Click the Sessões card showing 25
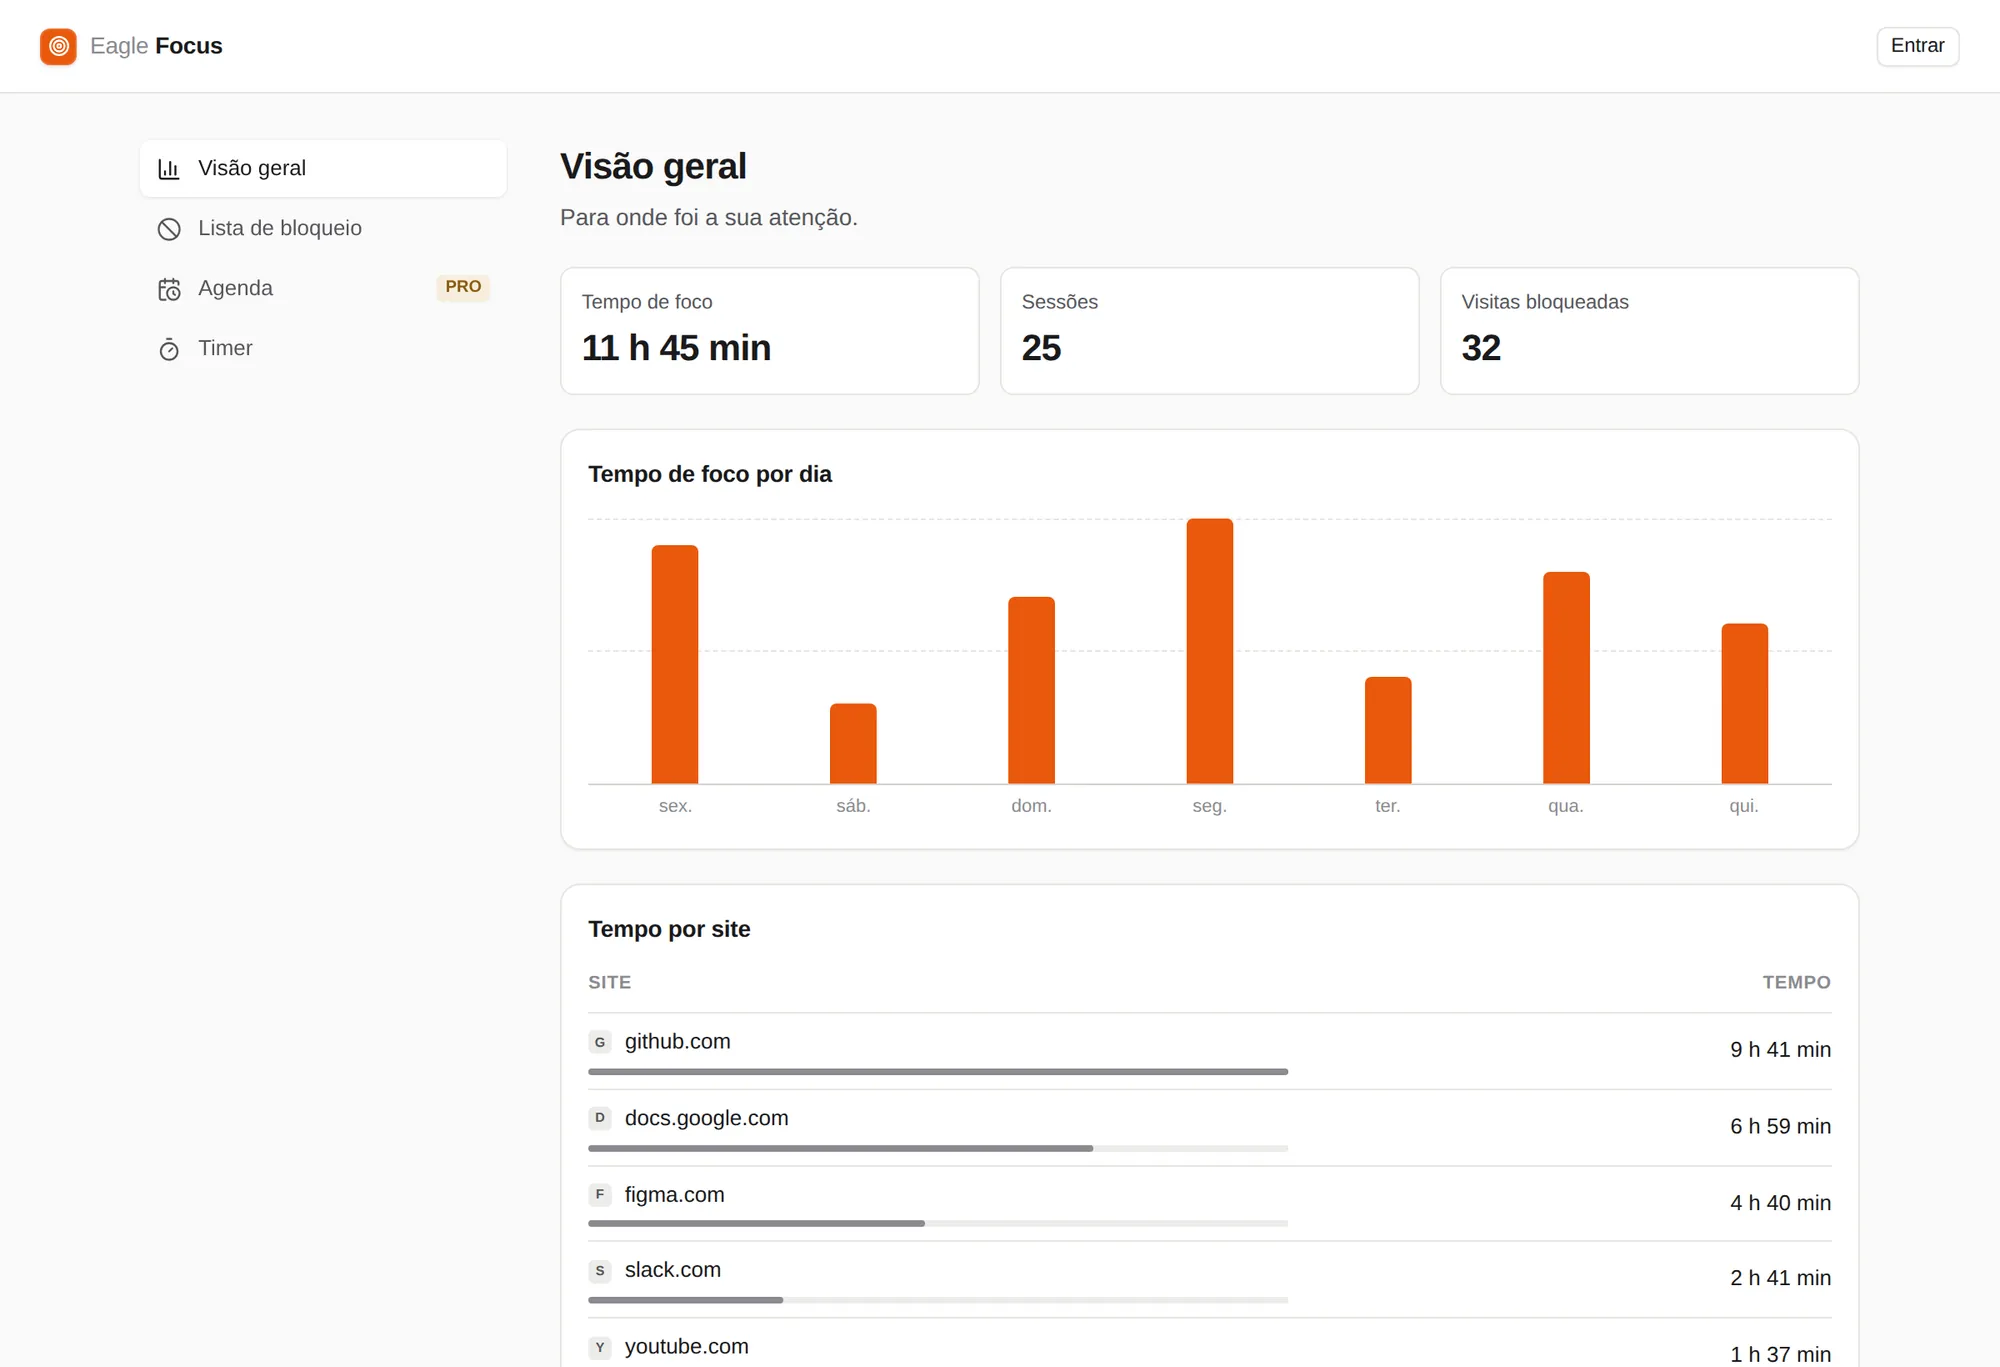Viewport: 2000px width, 1367px height. coord(1210,331)
